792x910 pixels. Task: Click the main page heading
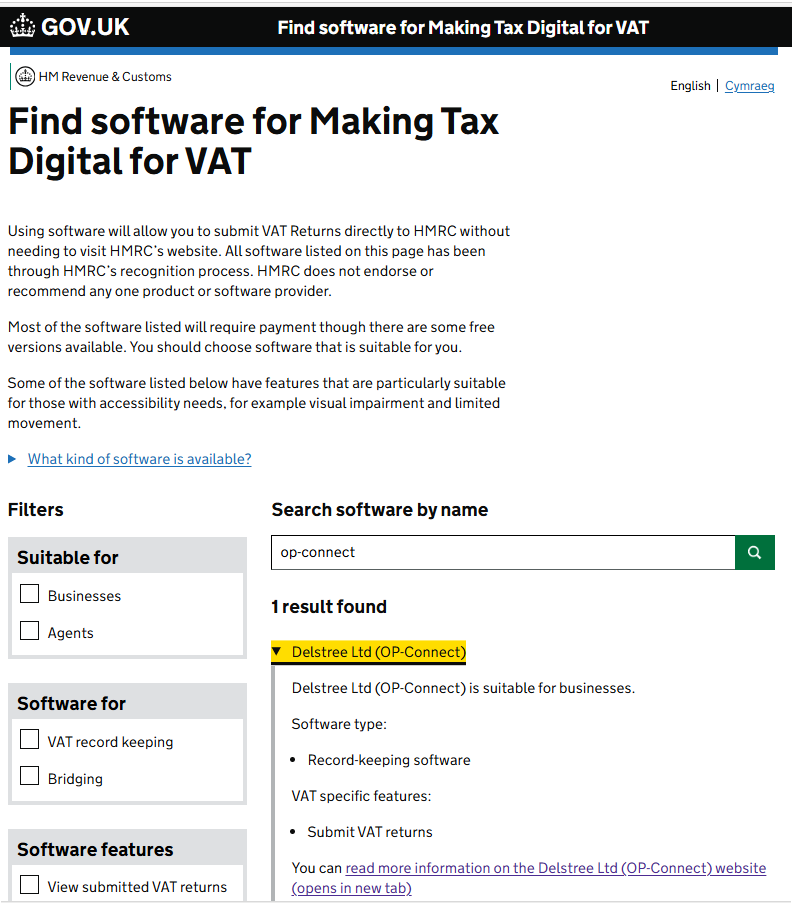[253, 141]
